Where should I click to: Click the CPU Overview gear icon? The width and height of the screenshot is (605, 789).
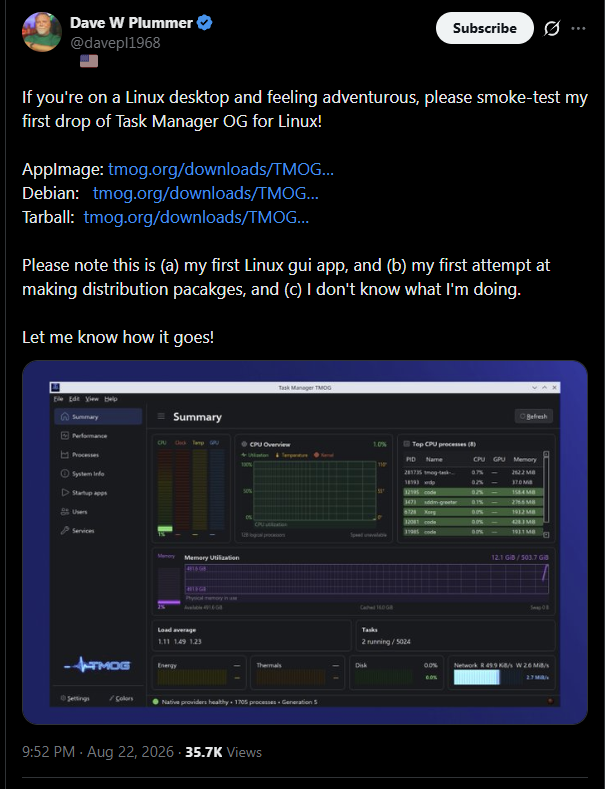244,444
